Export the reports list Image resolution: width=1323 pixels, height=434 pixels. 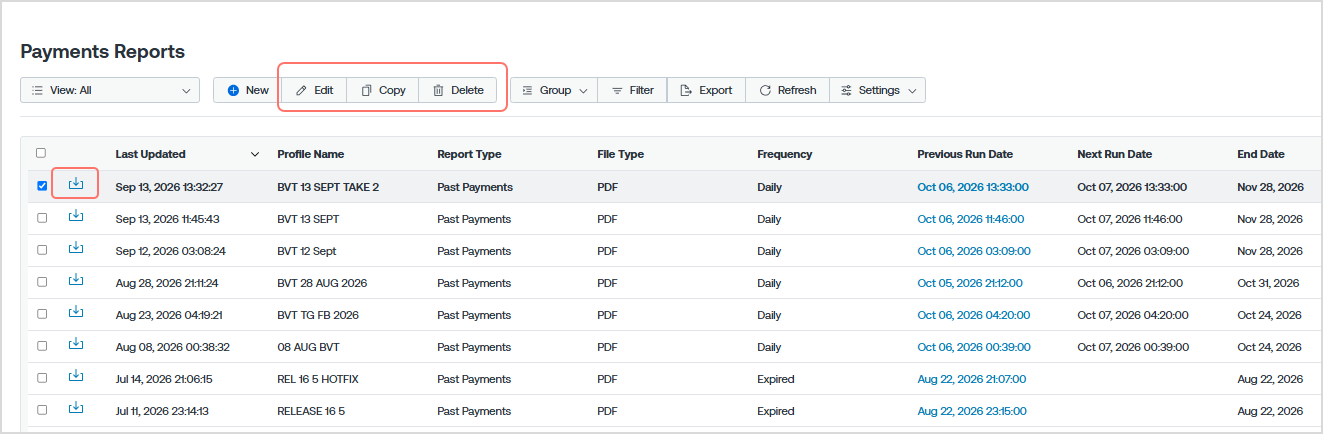(x=706, y=90)
